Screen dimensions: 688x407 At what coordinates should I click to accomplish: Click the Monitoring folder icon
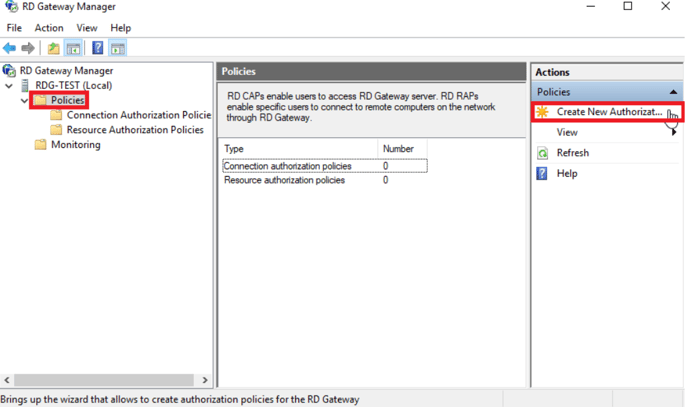point(40,145)
